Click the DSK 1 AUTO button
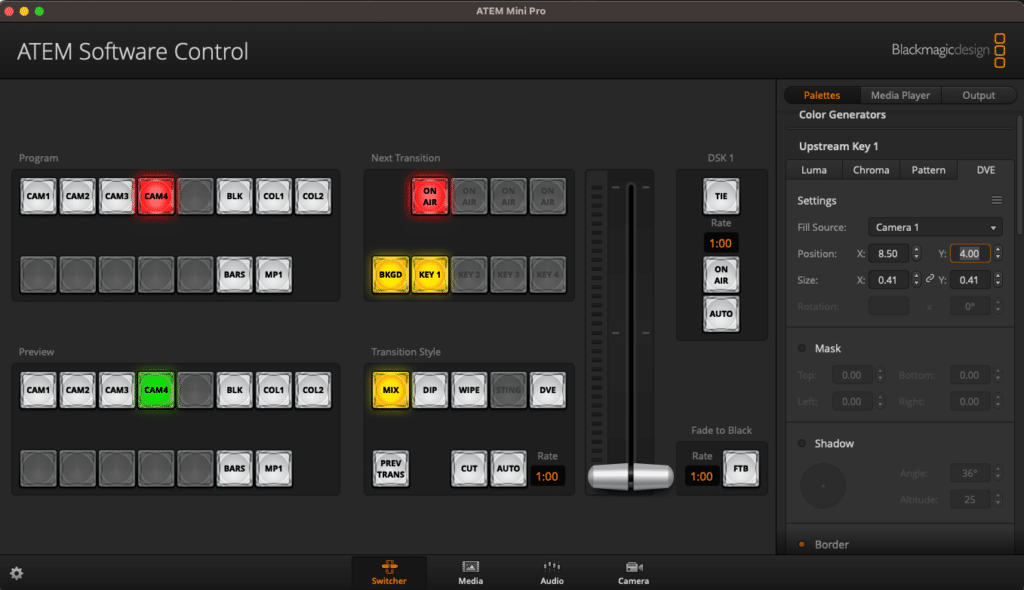Viewport: 1024px width, 590px height. point(721,314)
